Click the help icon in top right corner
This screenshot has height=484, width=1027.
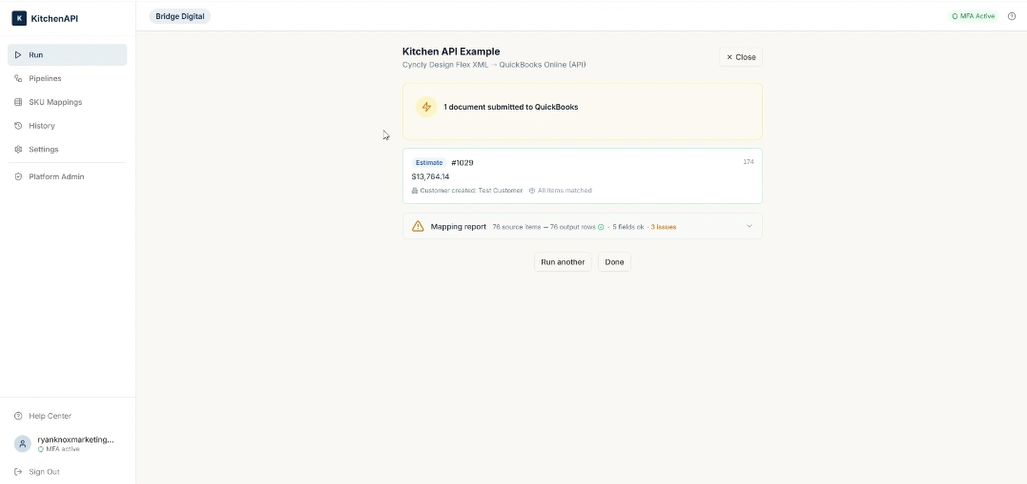(x=1011, y=16)
